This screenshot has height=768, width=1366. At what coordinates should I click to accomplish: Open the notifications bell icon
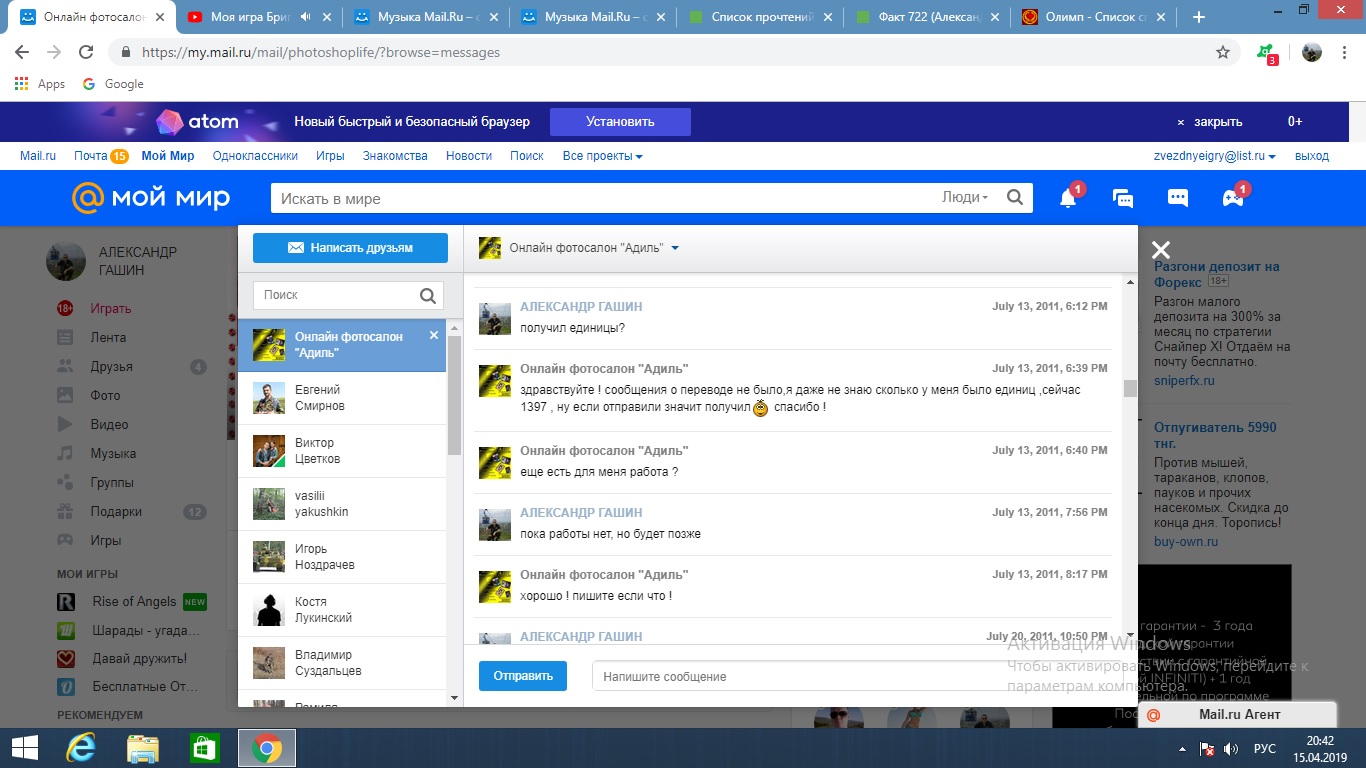pos(1068,198)
